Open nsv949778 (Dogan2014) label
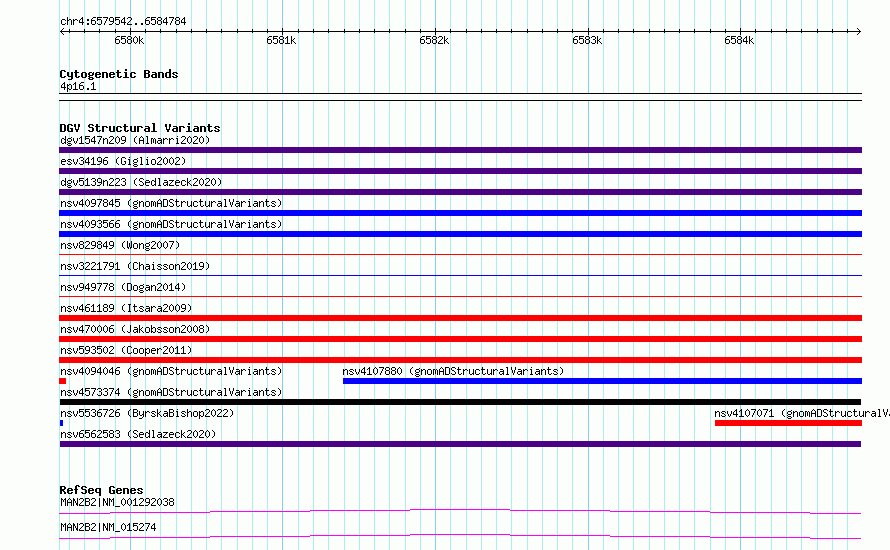This screenshot has width=890, height=550. pos(123,287)
